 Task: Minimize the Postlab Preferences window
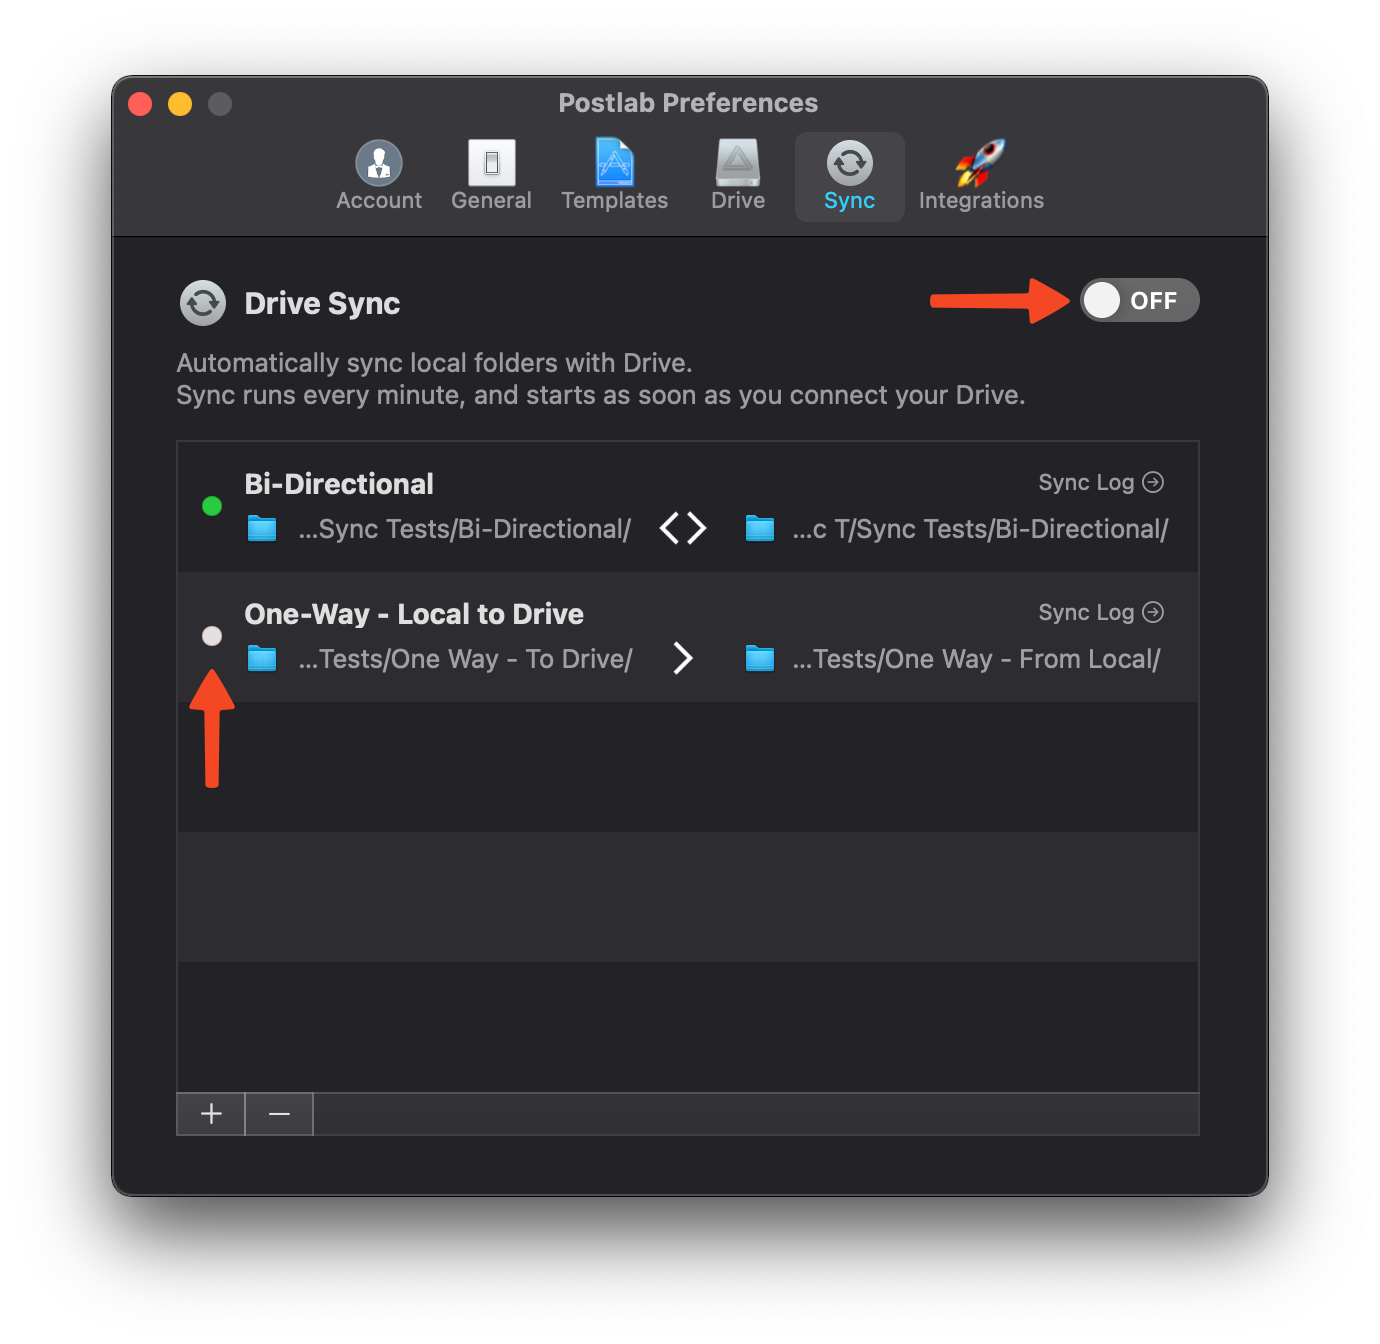pyautogui.click(x=180, y=104)
